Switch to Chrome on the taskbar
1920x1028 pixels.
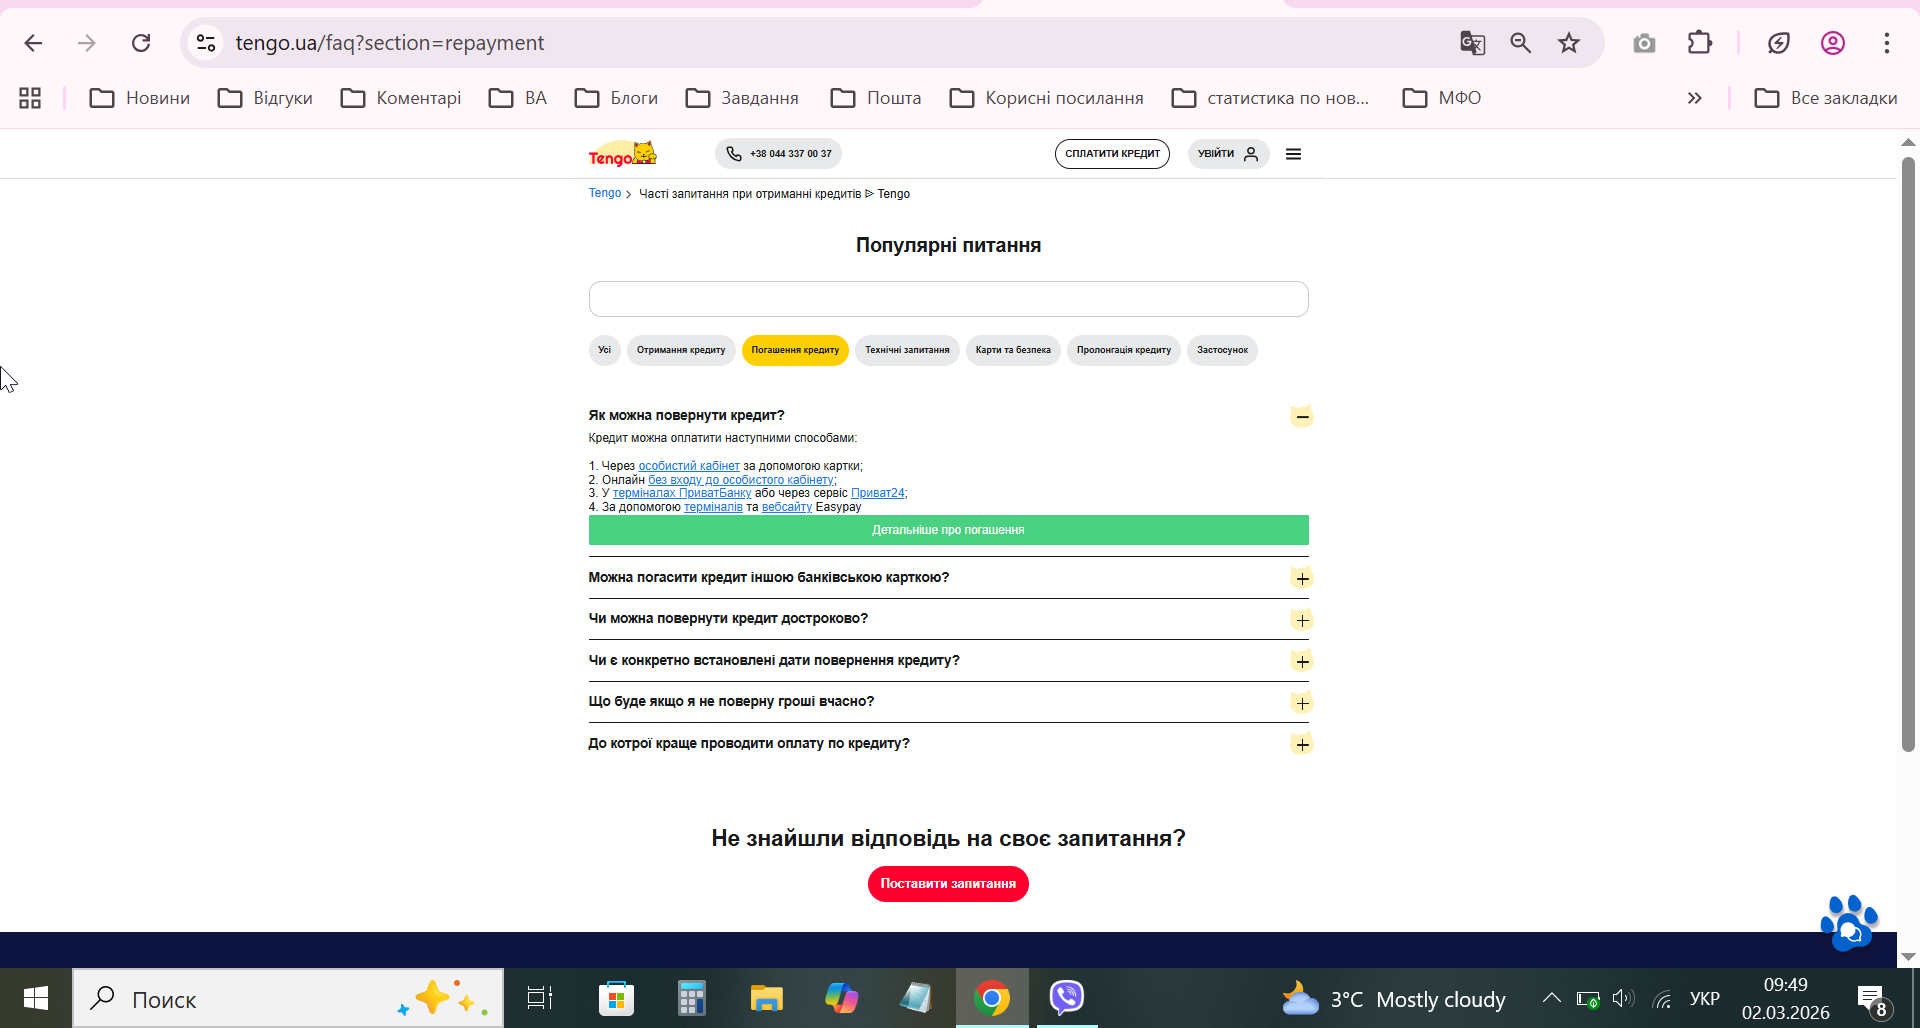click(992, 998)
